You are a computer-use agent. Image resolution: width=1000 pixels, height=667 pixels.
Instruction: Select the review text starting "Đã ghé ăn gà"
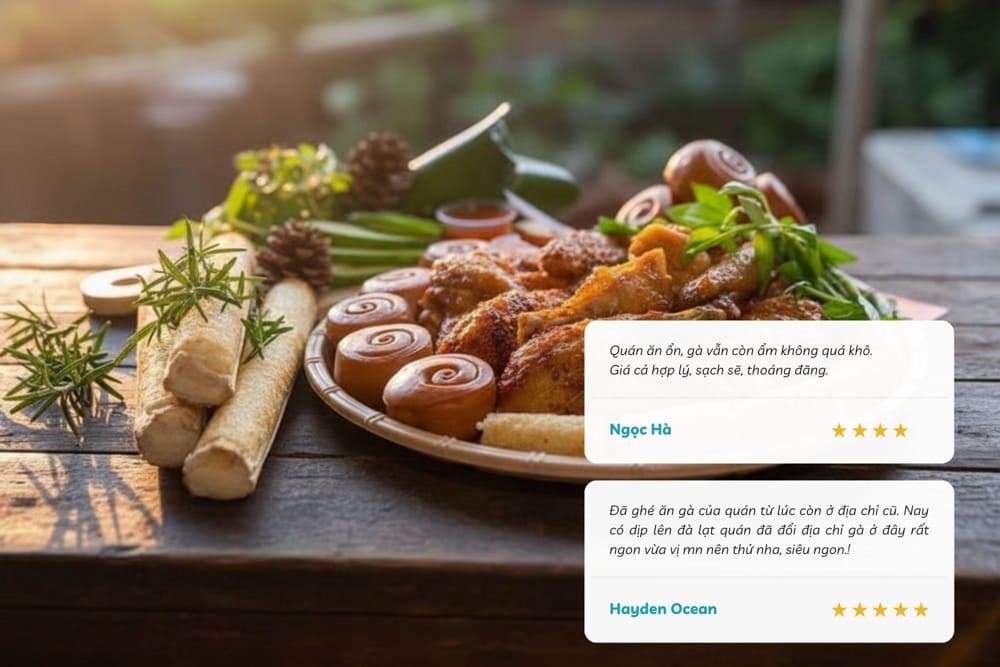[769, 530]
